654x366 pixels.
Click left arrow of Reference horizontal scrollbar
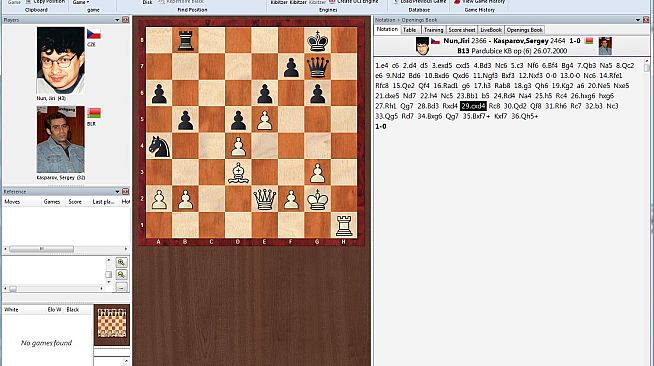coord(5,249)
